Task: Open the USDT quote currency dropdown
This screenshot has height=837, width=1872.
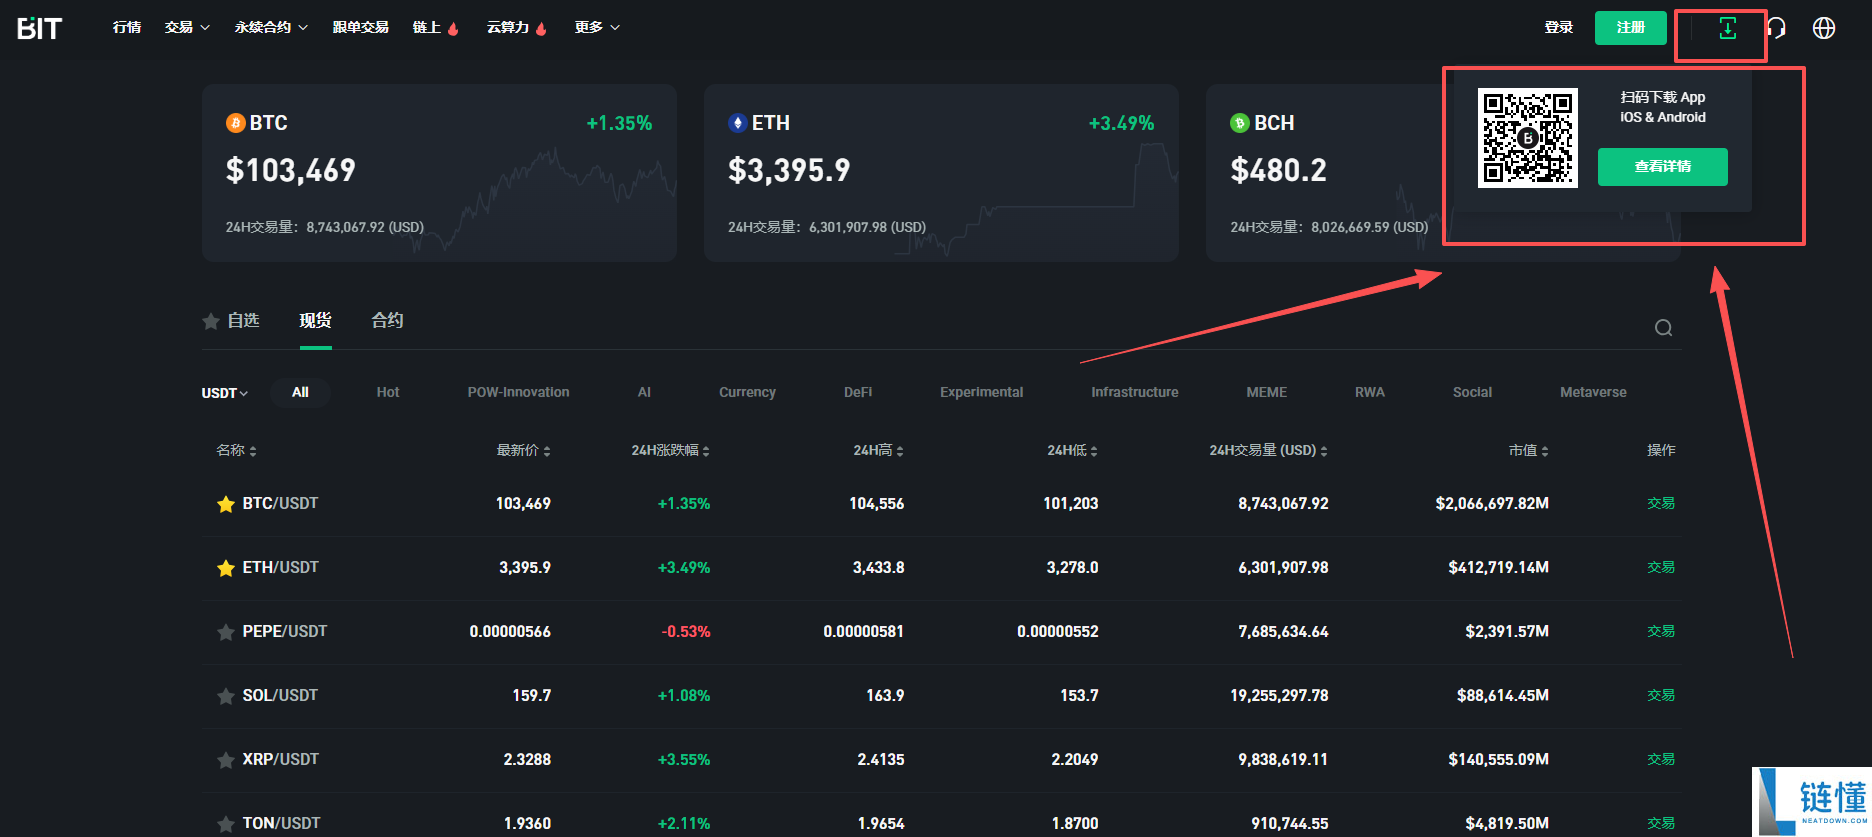Action: [224, 393]
